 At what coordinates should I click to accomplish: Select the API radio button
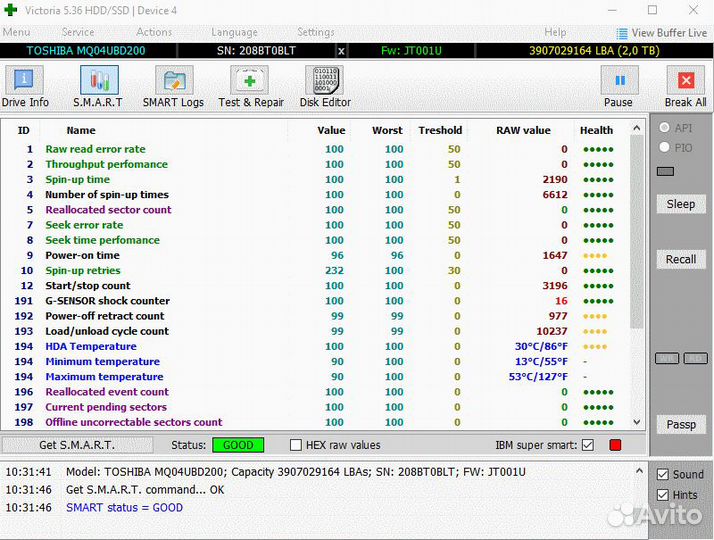point(664,128)
